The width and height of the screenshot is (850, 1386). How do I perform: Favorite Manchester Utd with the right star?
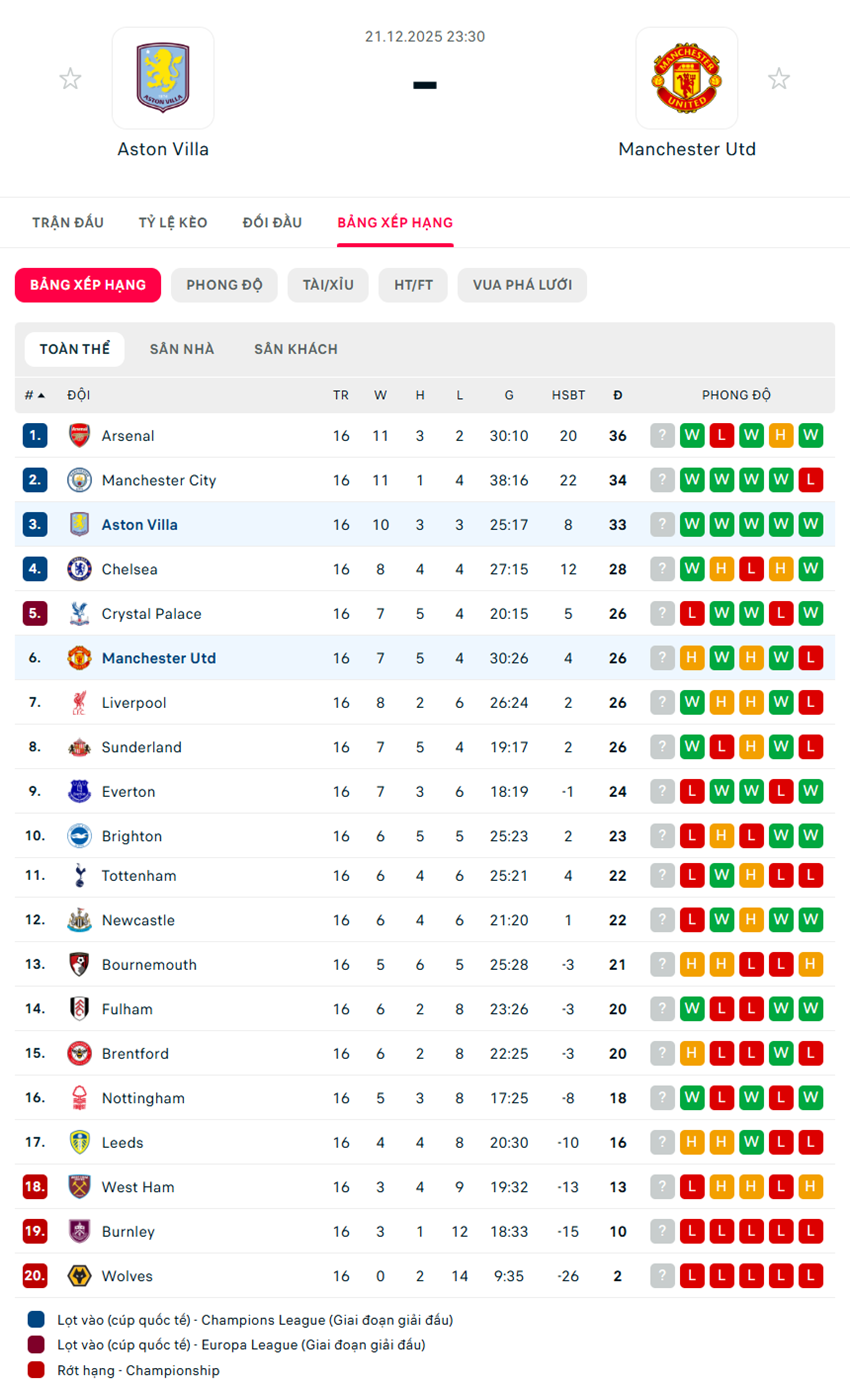pyautogui.click(x=779, y=79)
